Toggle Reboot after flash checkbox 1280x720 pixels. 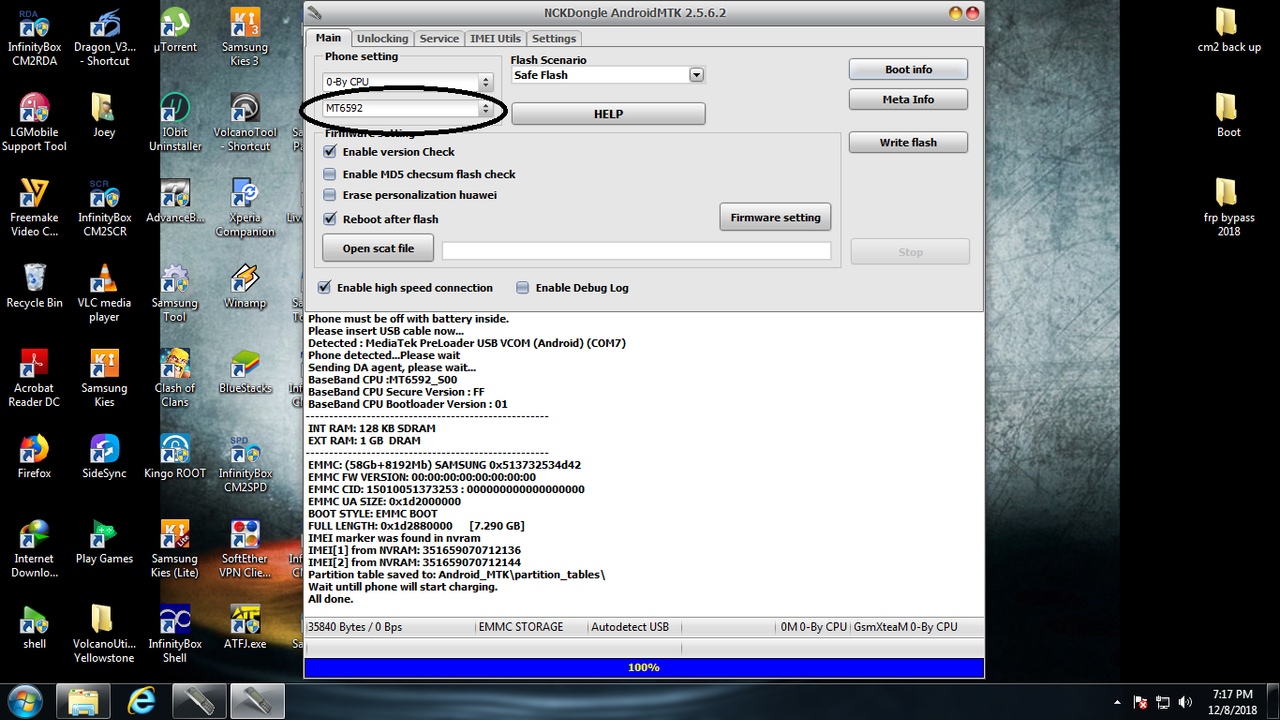point(330,219)
